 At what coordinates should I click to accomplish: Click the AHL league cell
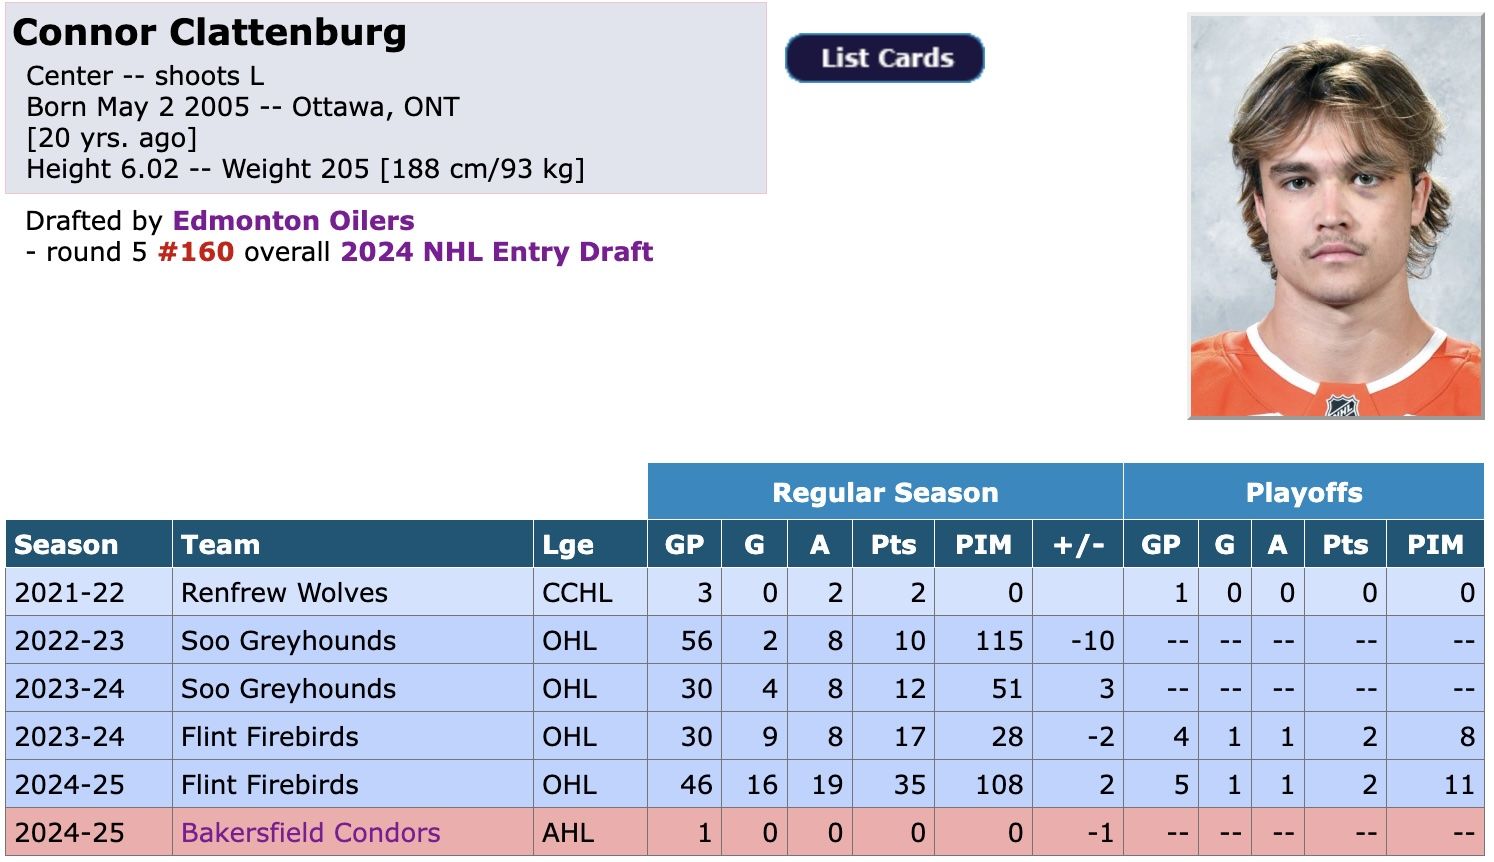coord(567,832)
